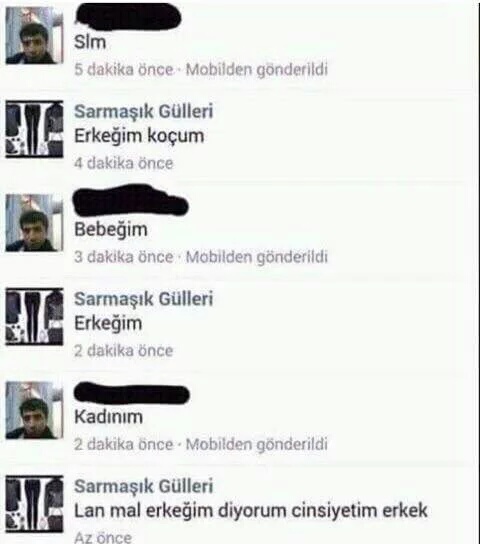Click the blacked-out name above 'Slm'
This screenshot has width=480, height=544.
[128, 17]
